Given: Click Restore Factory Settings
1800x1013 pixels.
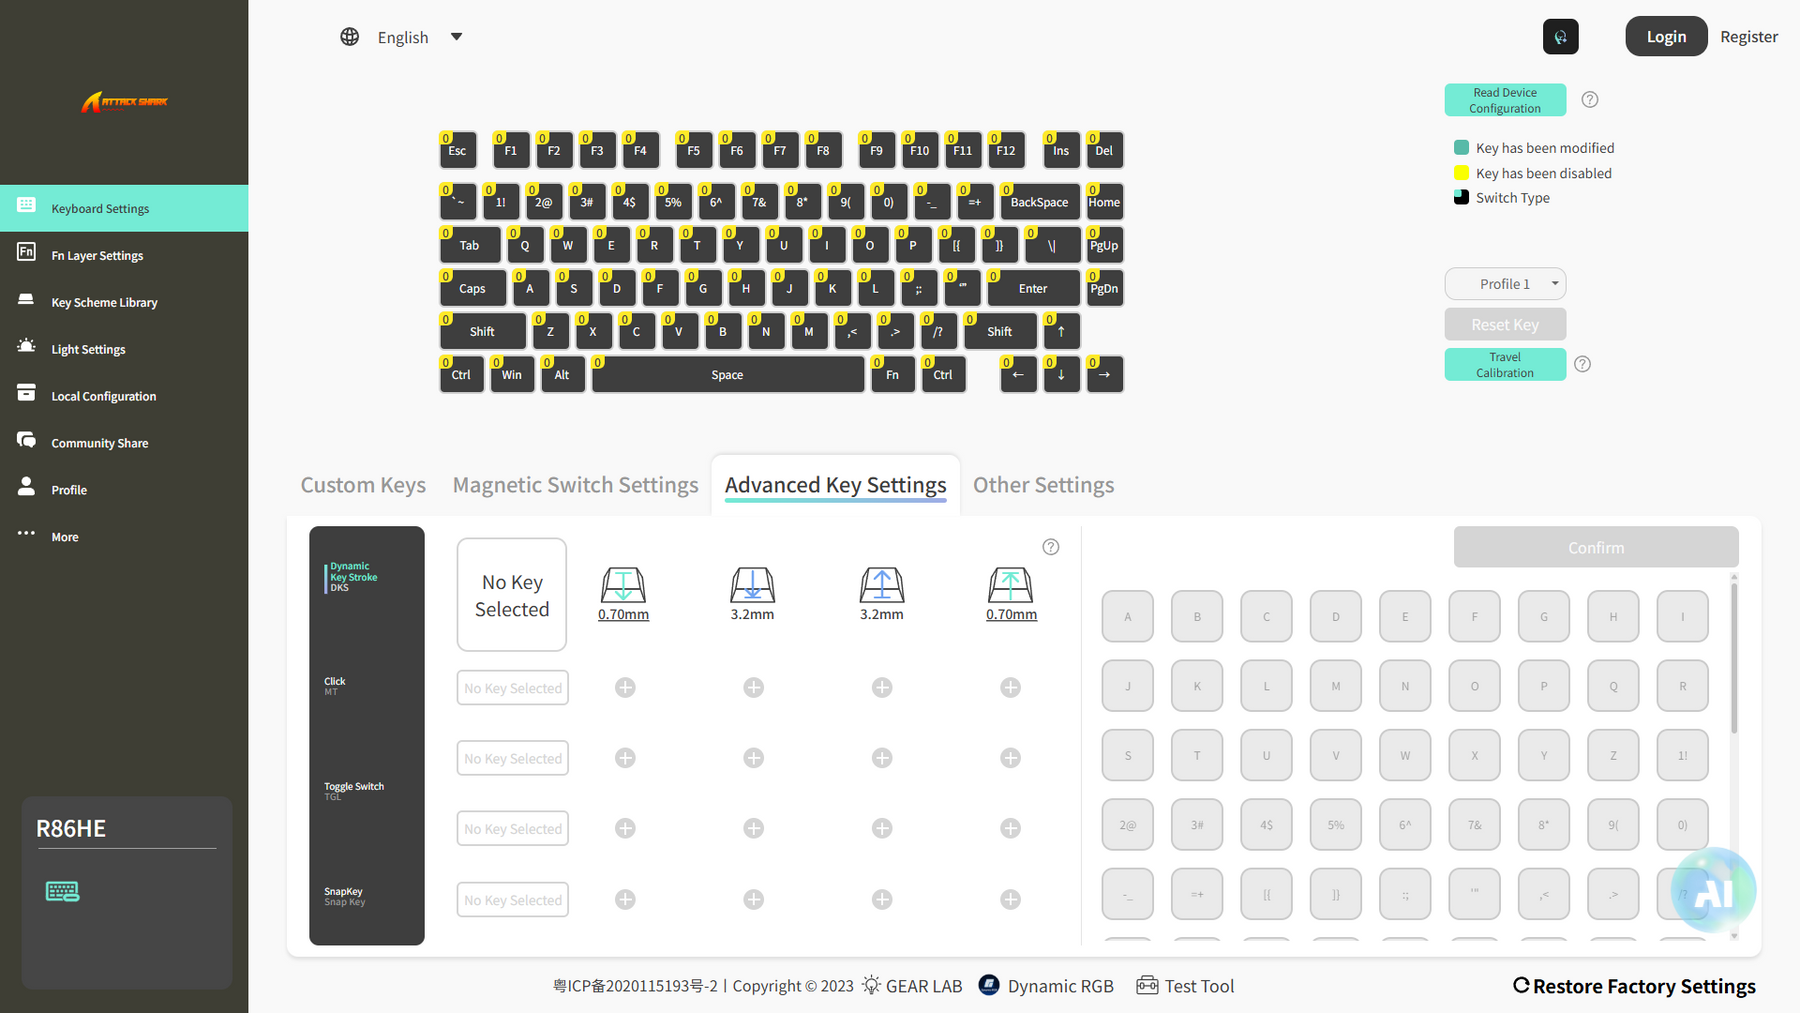Looking at the screenshot, I should (x=1634, y=986).
